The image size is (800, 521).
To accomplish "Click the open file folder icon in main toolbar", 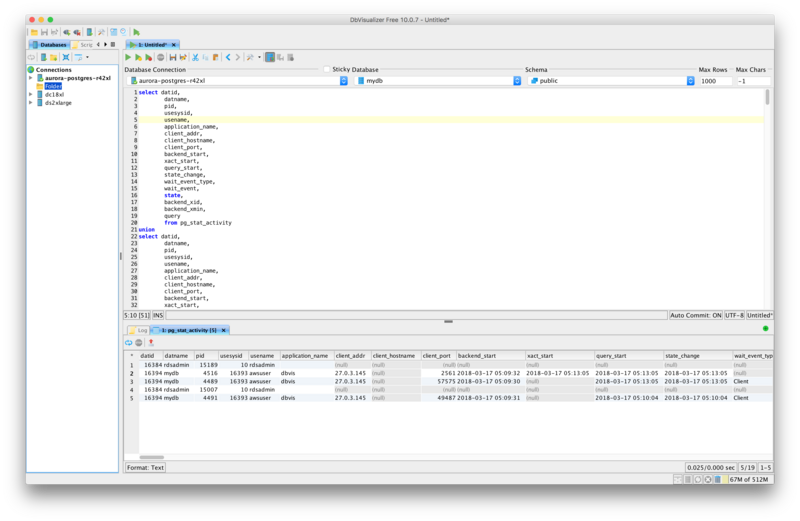I will (x=34, y=32).
